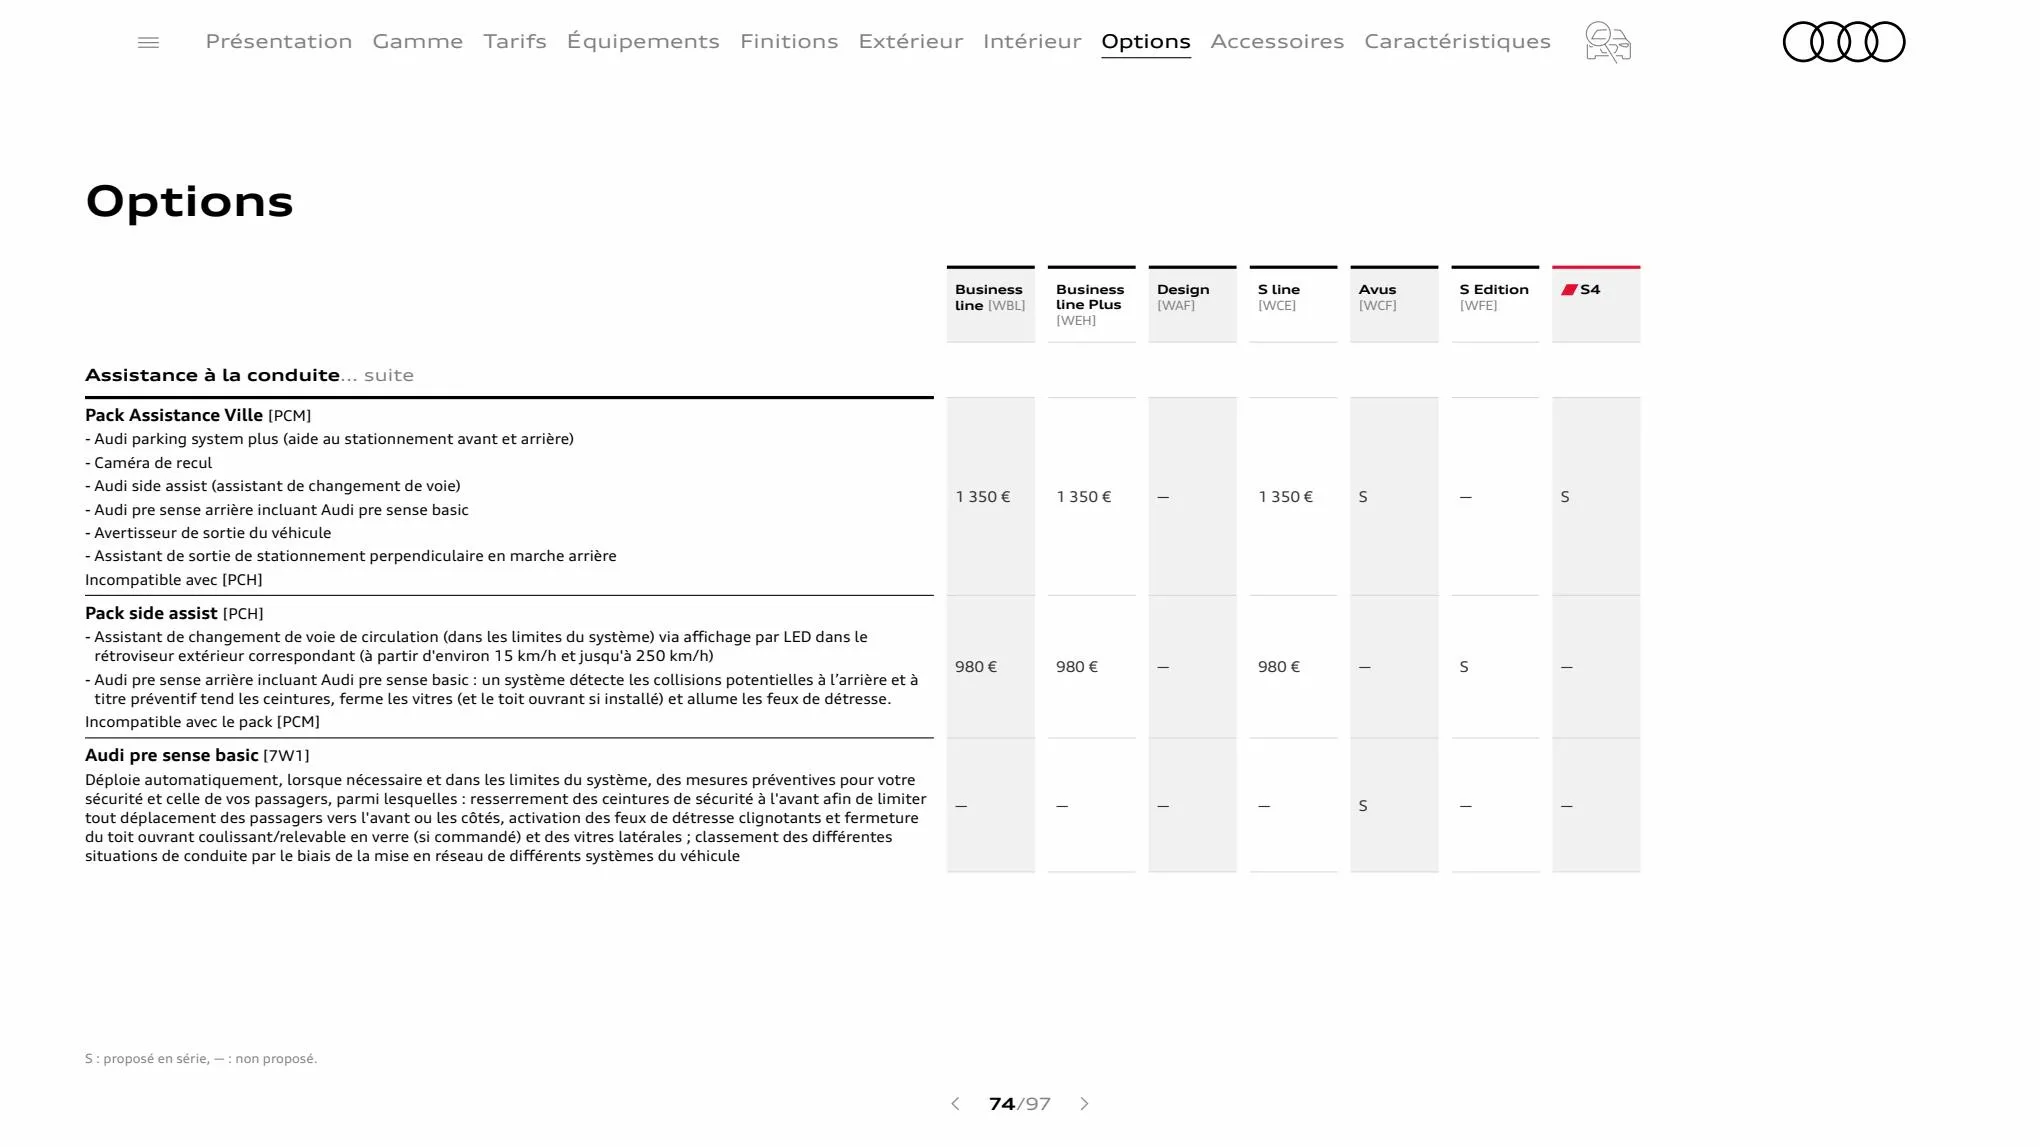Open the Gamme section
The width and height of the screenshot is (2040, 1147).
(x=418, y=41)
